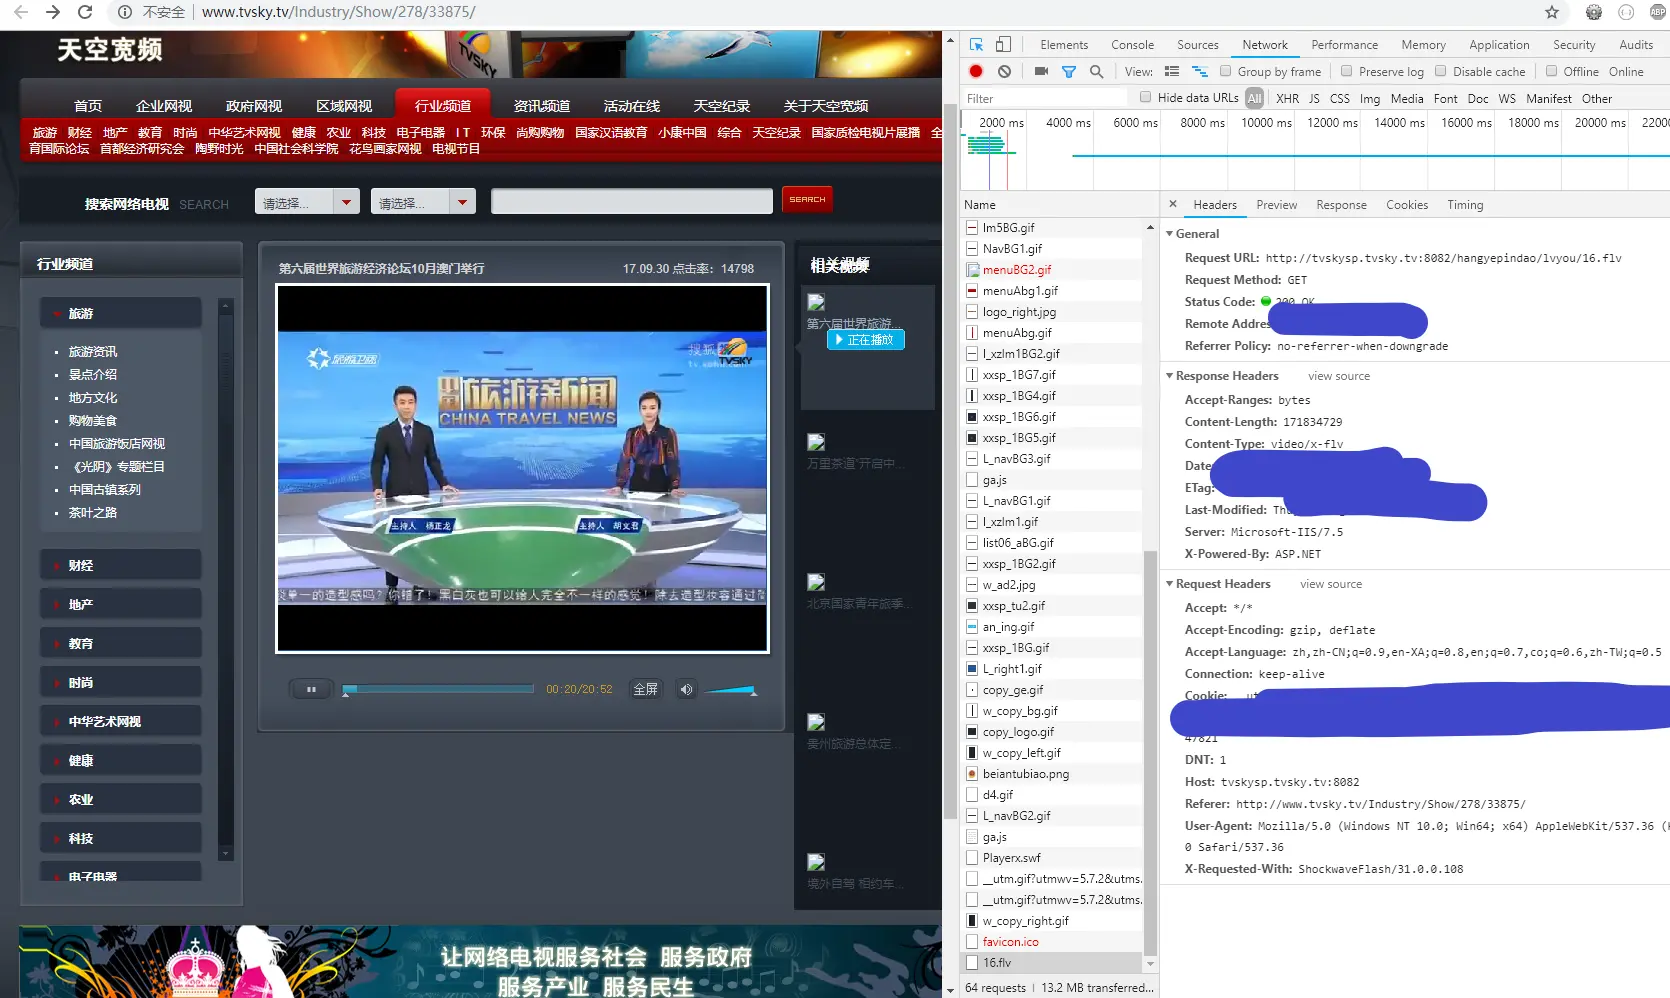The image size is (1670, 998).
Task: Click the browser back arrow
Action: pos(20,12)
